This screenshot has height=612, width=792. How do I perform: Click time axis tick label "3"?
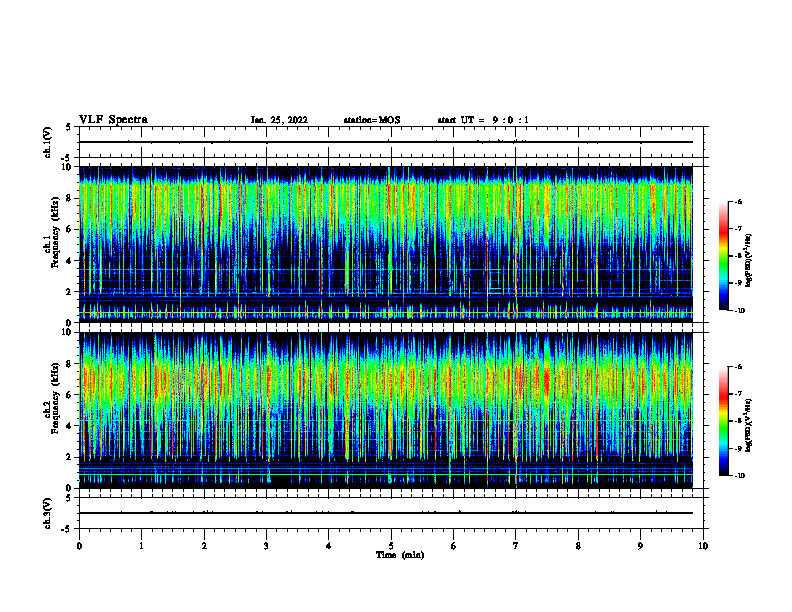[x=266, y=546]
